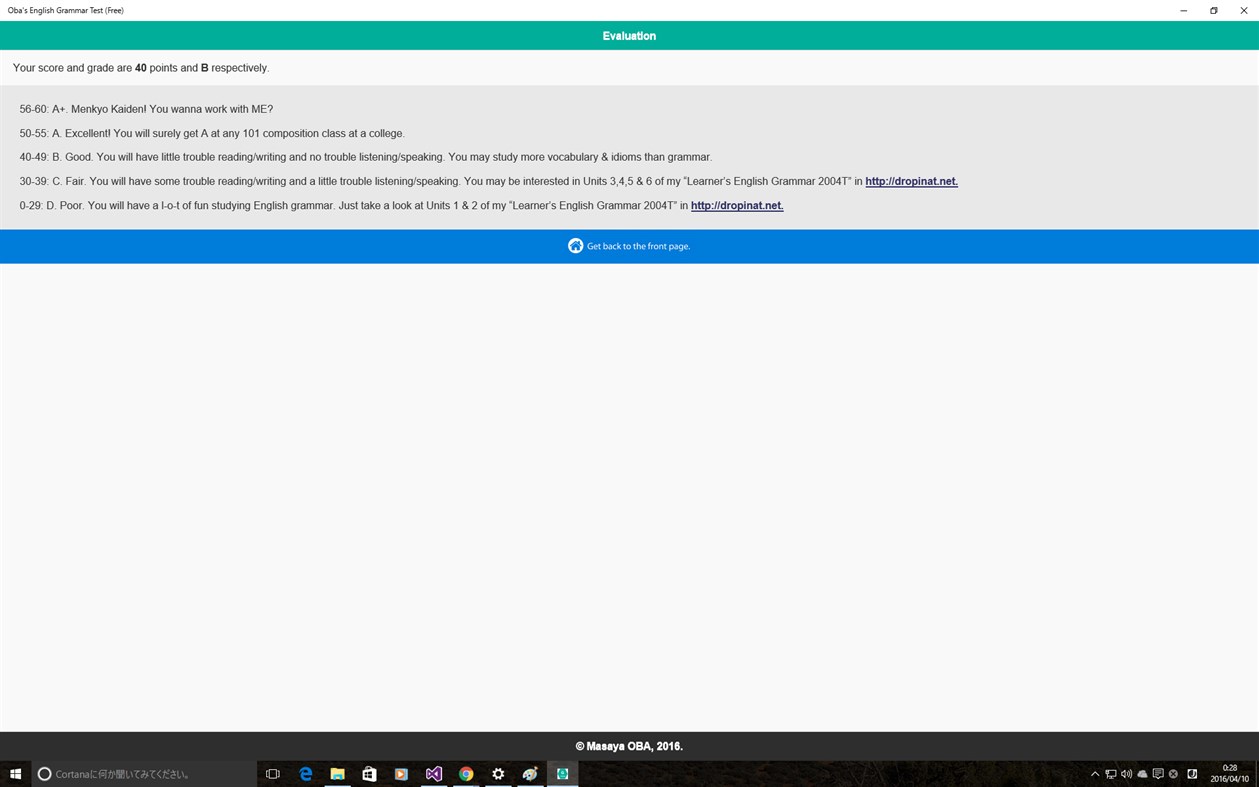Open the Windows Store app
Viewport: 1259px width, 787px height.
(369, 773)
